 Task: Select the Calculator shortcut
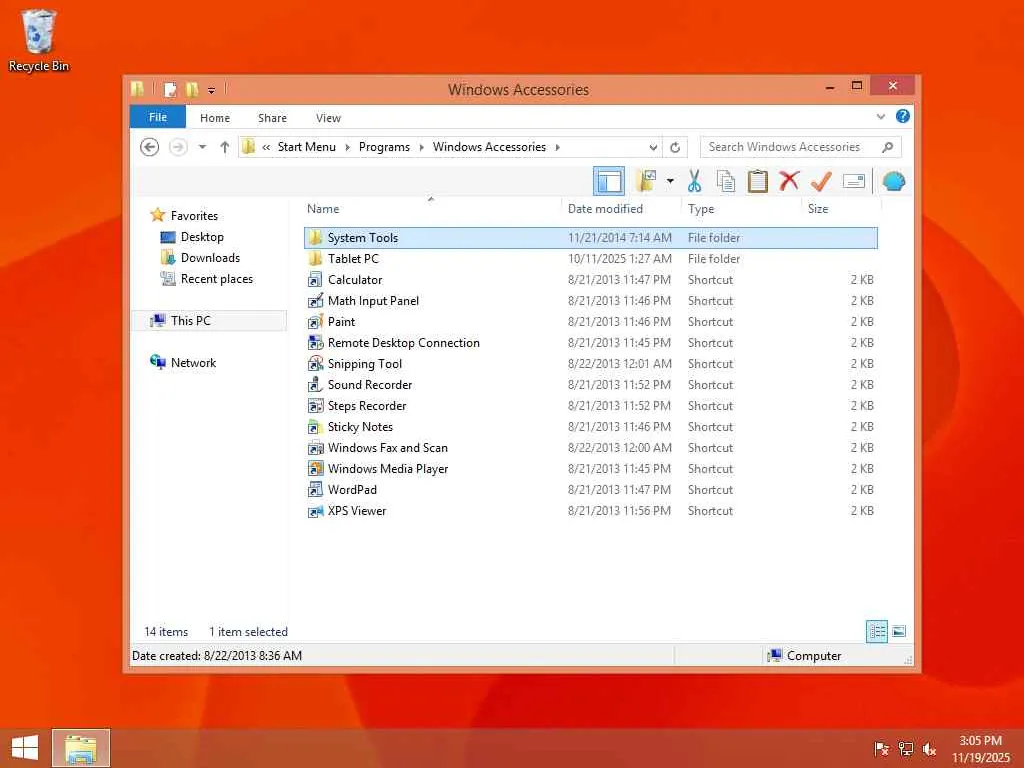click(x=591, y=280)
